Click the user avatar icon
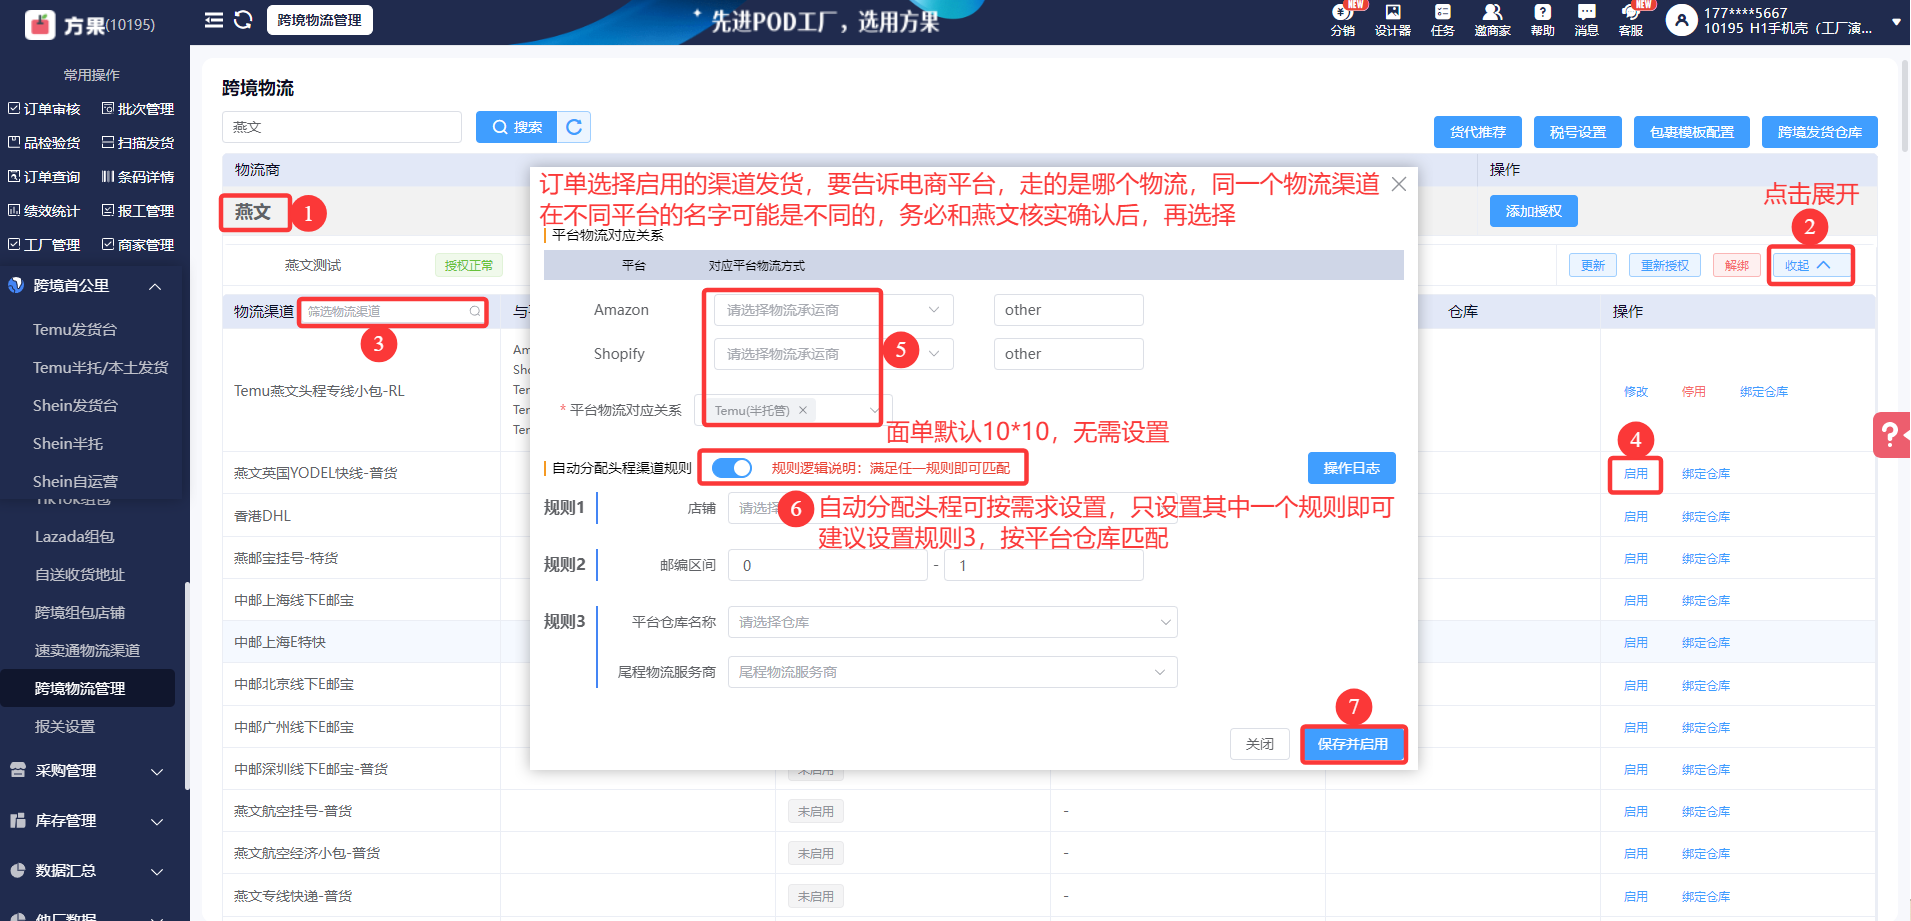Viewport: 1911px width, 921px height. (1681, 20)
